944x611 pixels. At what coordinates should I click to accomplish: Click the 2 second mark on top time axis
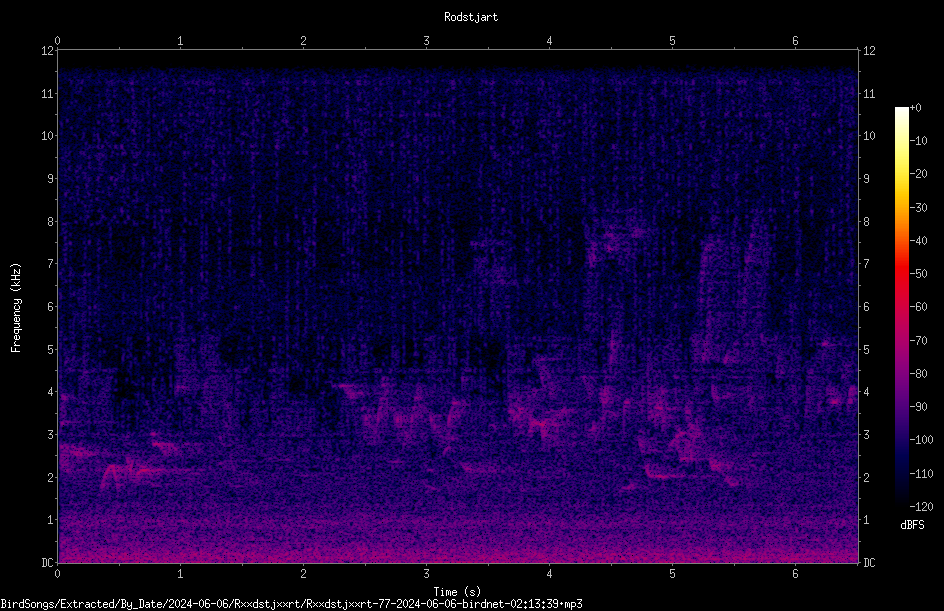tap(303, 41)
